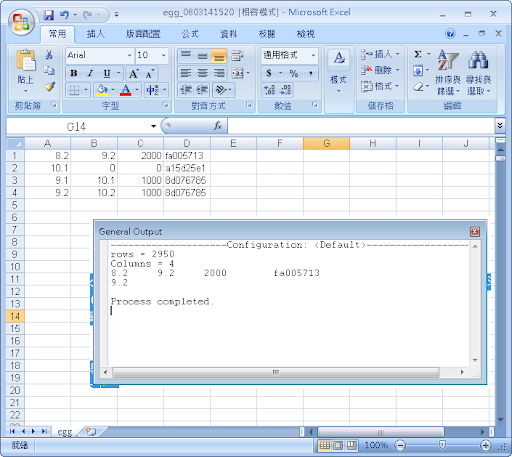512x457 pixels.
Task: Insert a new worksheet tab
Action: (91, 432)
